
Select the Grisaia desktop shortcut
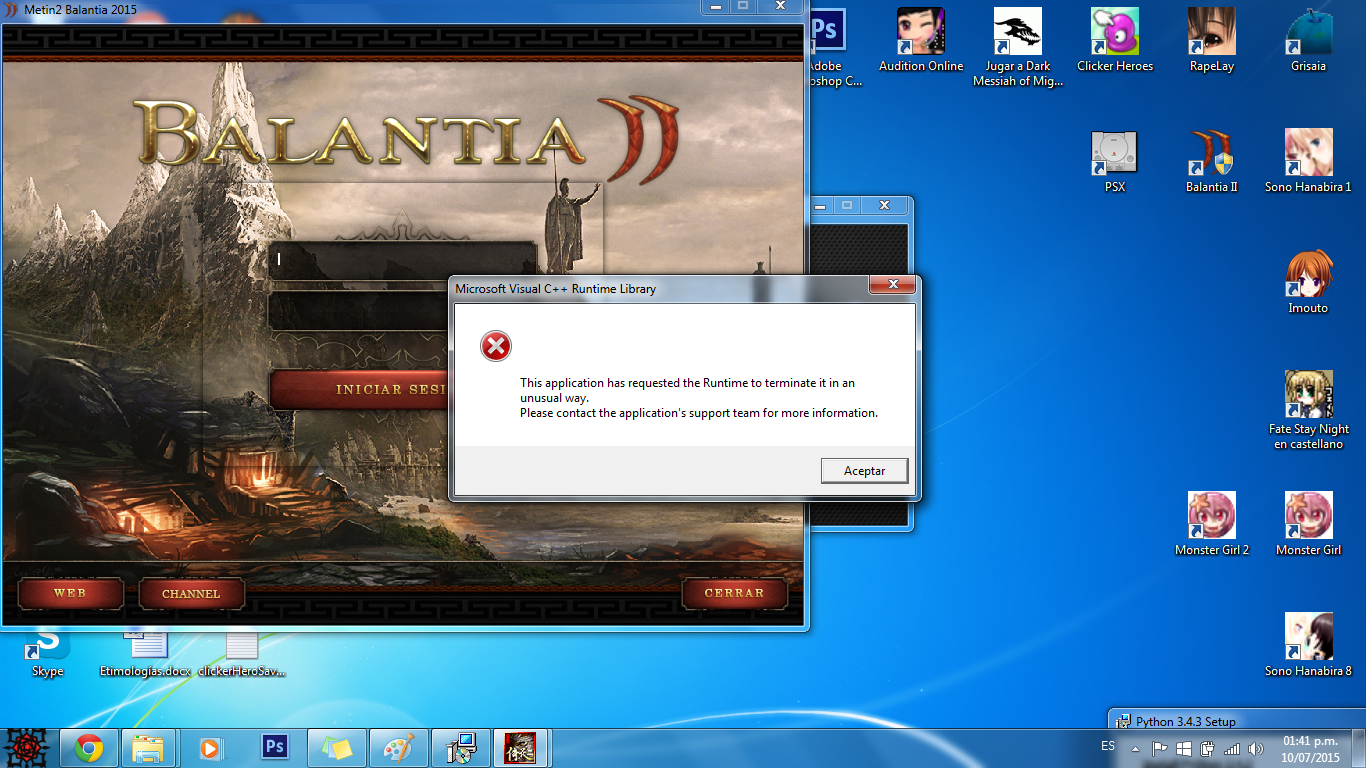click(1308, 41)
